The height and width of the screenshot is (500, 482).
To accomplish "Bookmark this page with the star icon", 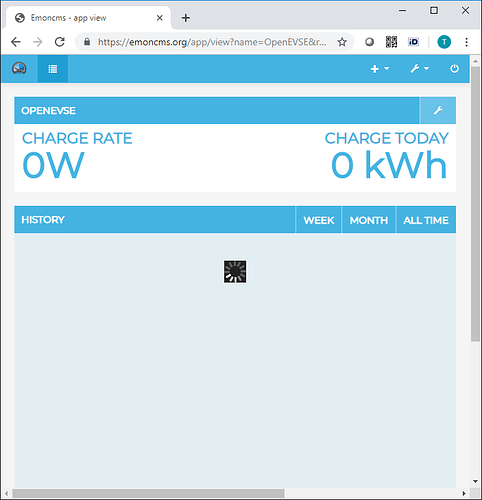I will [x=342, y=42].
